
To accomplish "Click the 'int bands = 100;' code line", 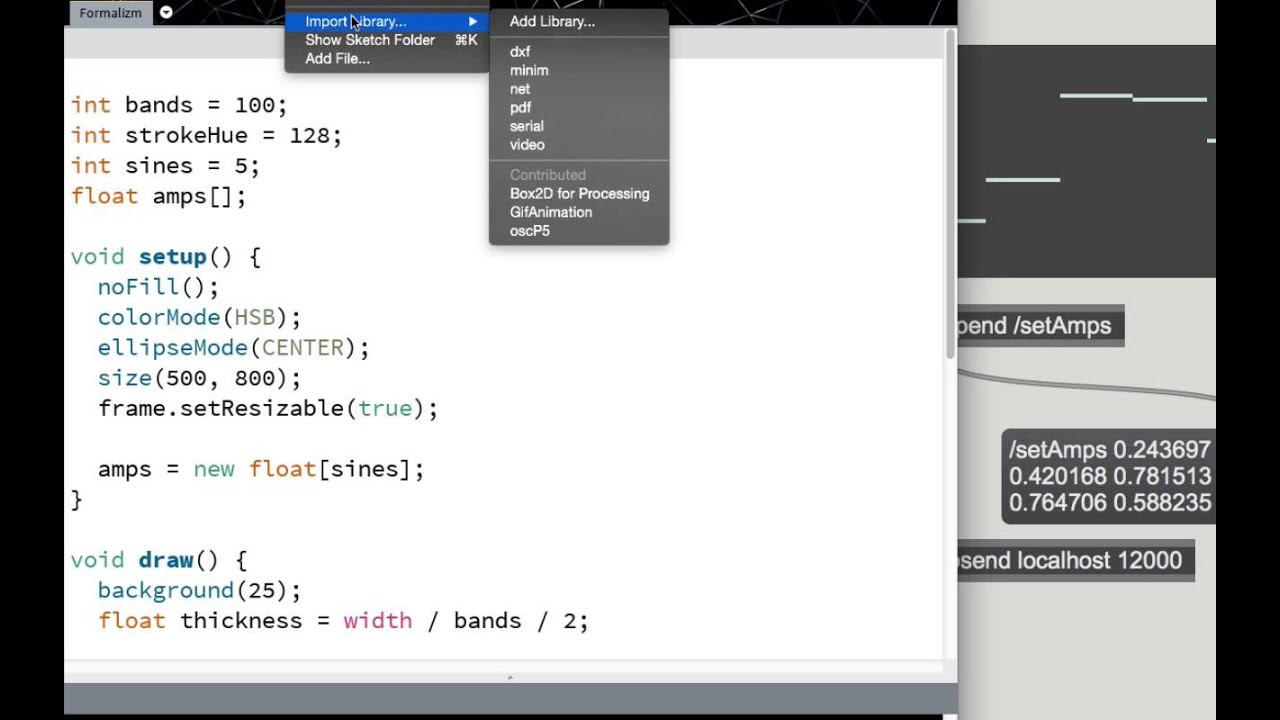I will (x=179, y=105).
